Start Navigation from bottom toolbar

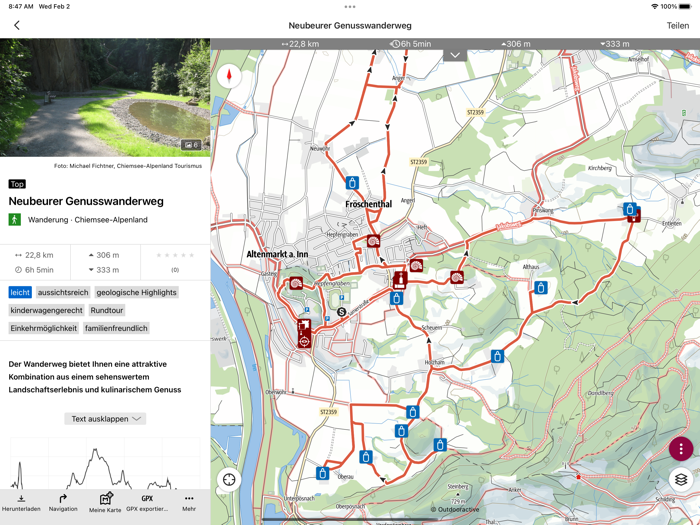point(63,503)
